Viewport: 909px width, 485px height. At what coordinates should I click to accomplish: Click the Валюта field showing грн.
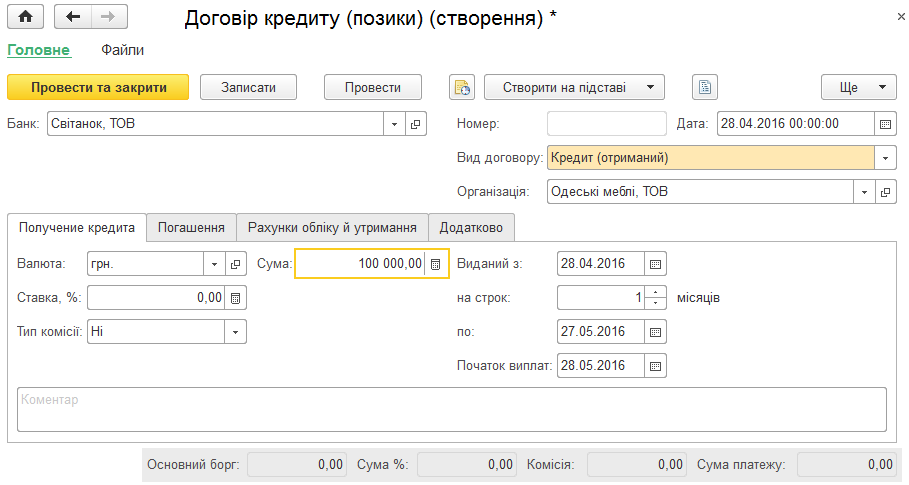pyautogui.click(x=146, y=264)
